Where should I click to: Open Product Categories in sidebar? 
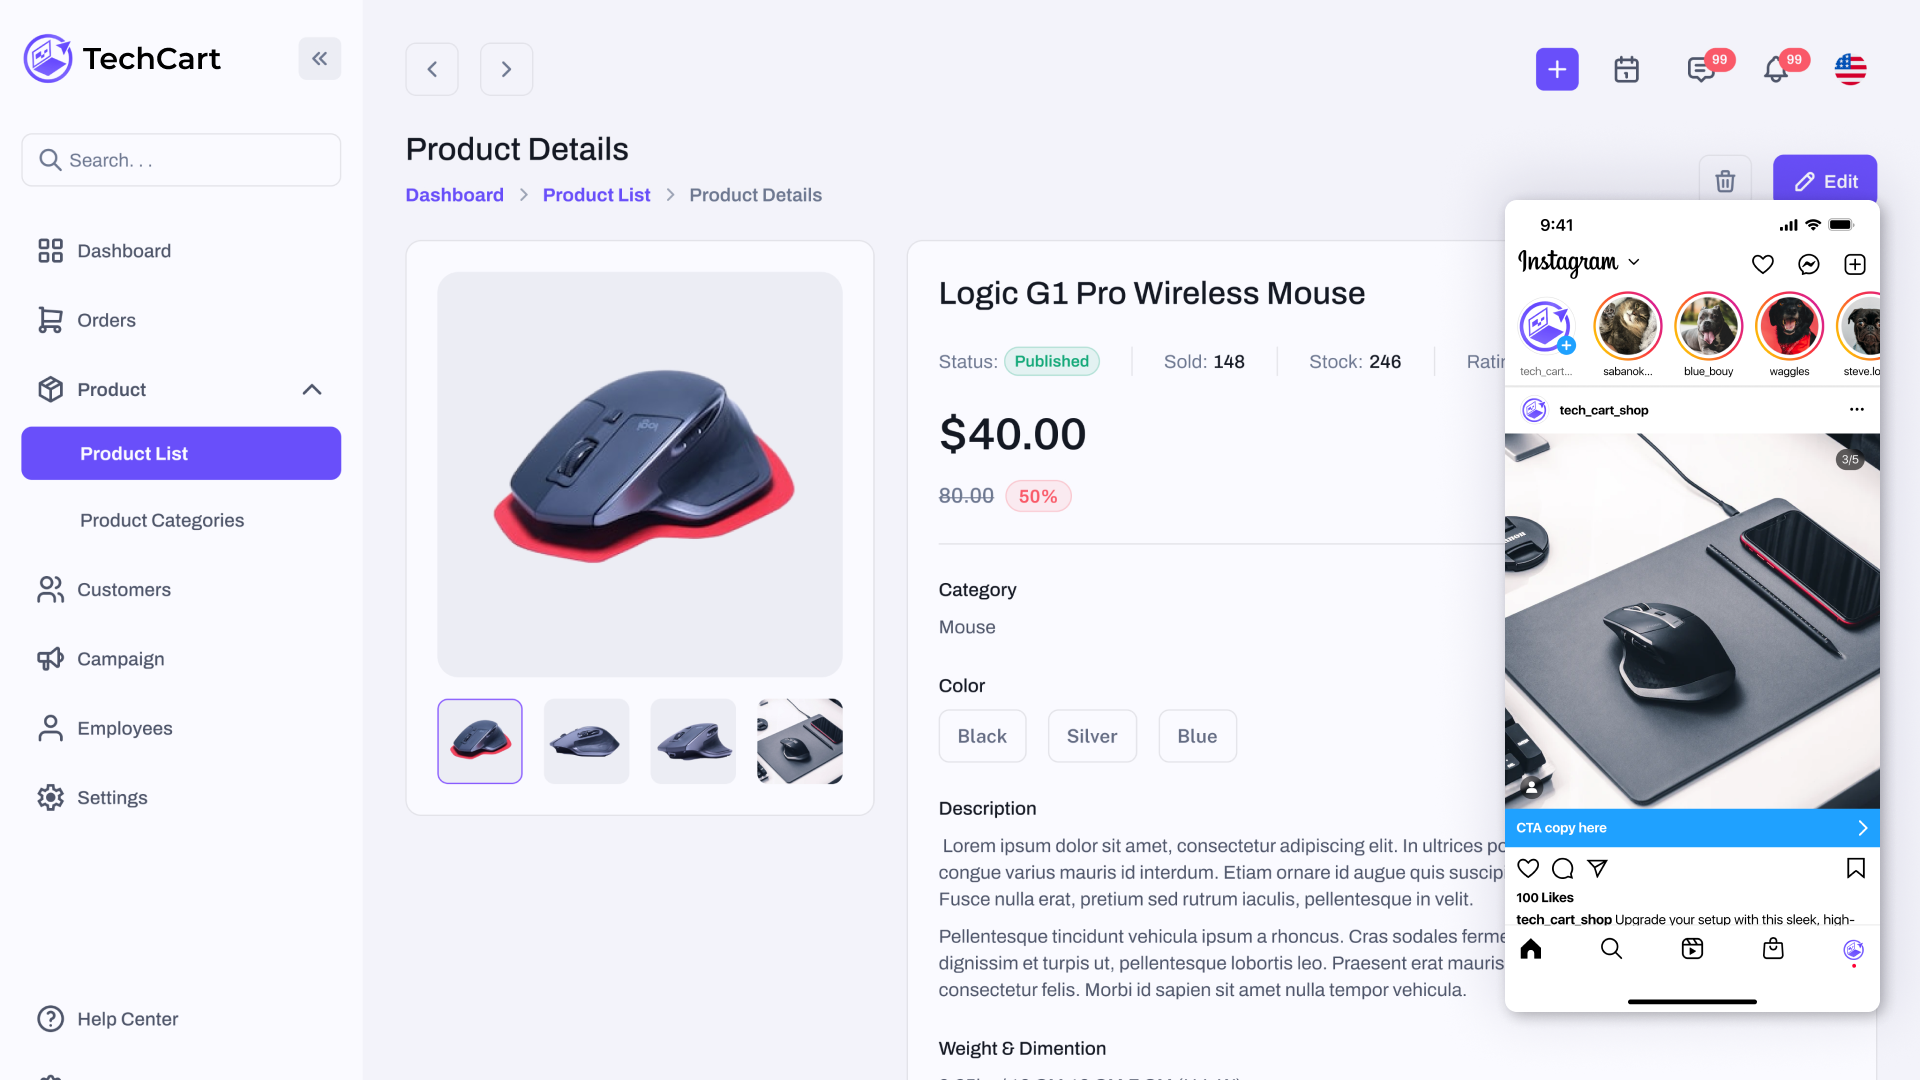point(162,520)
